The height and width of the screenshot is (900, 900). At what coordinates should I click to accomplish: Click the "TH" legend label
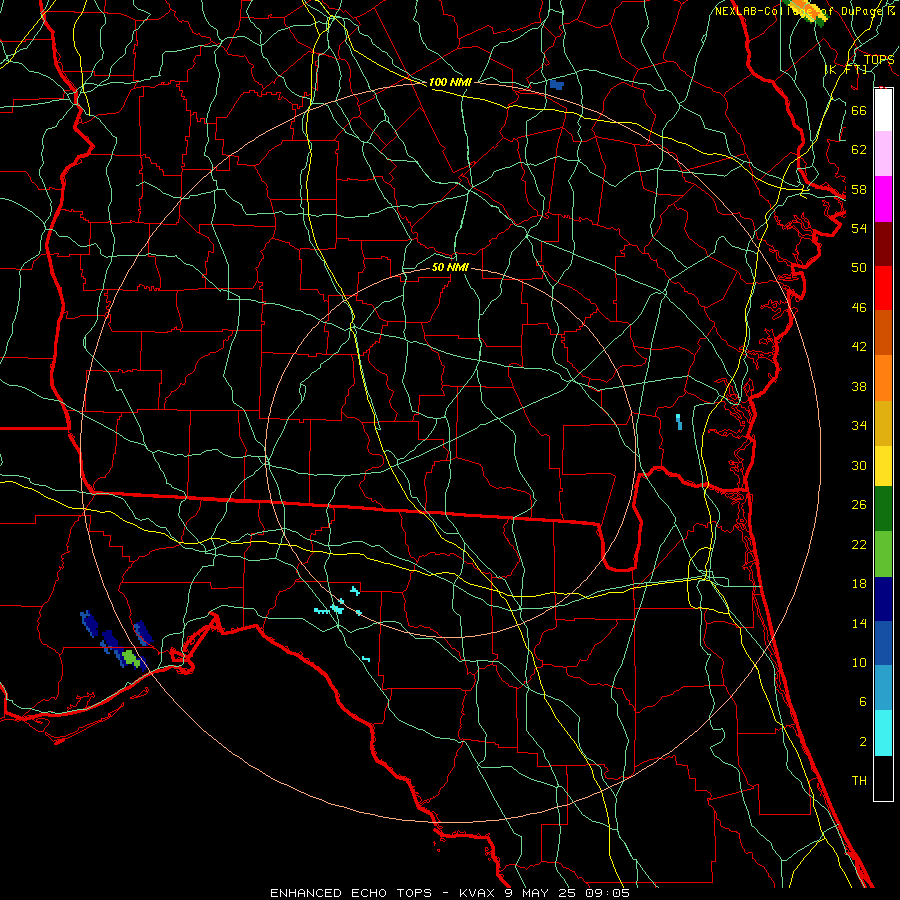click(x=859, y=780)
